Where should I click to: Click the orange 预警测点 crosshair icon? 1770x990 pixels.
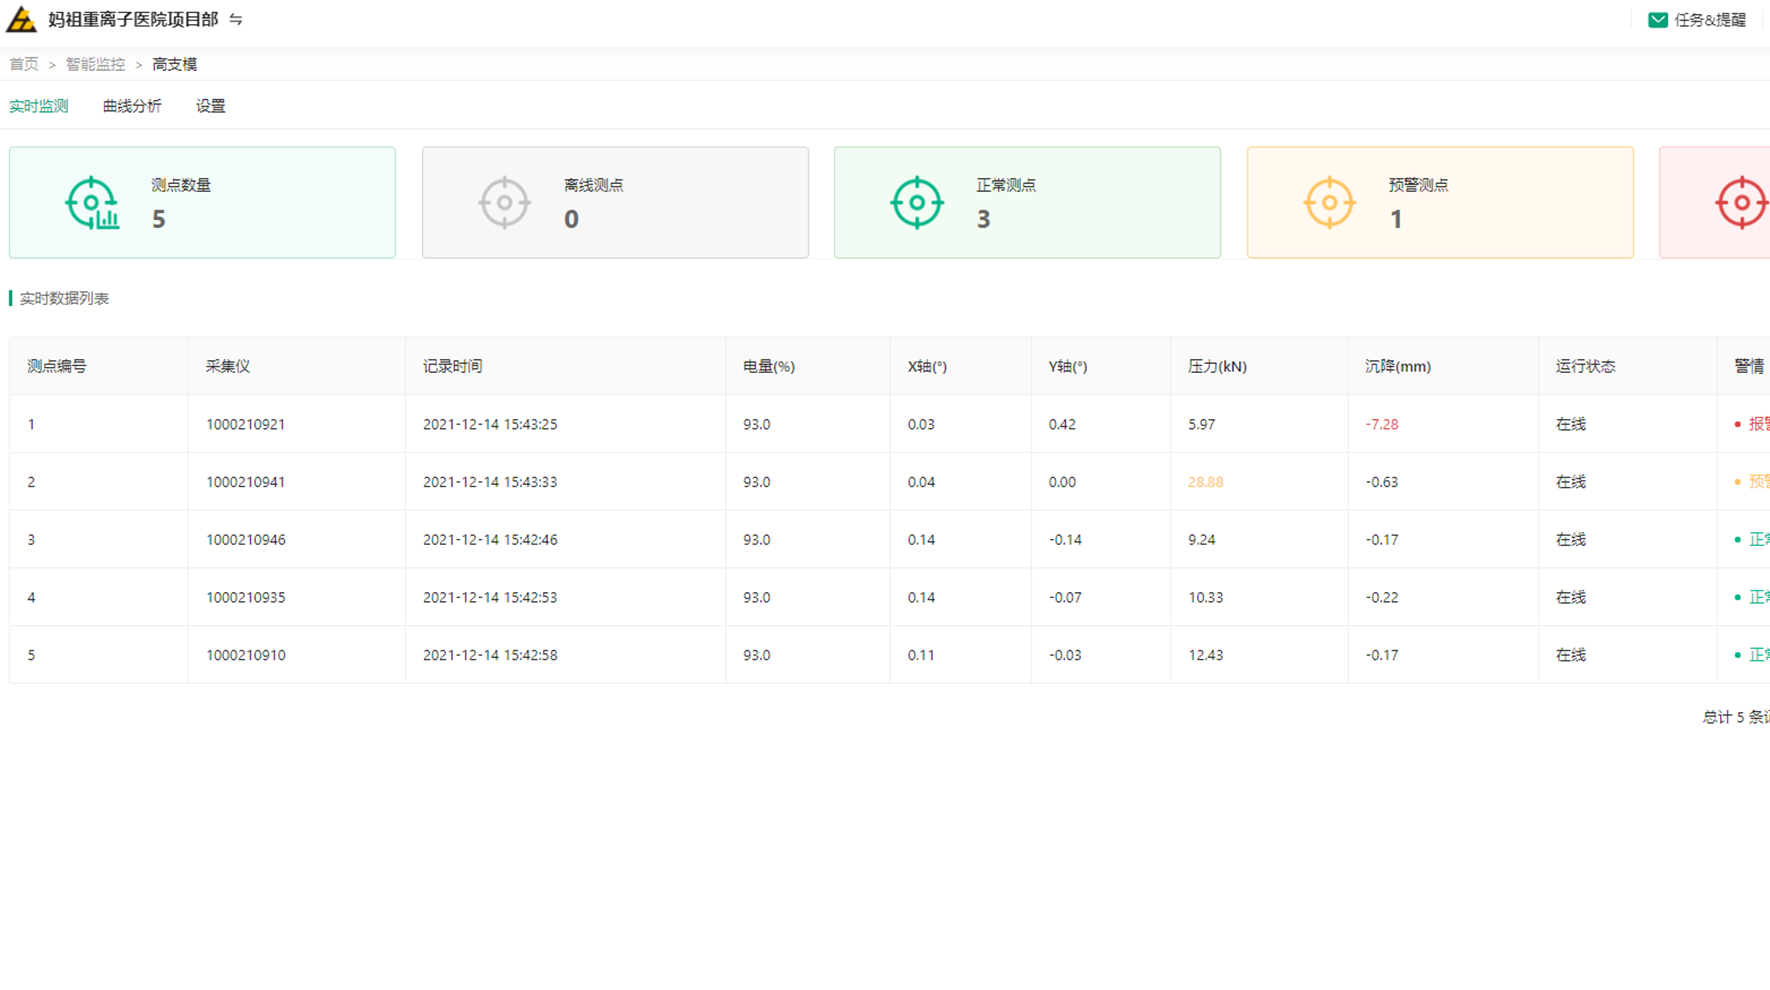[1329, 203]
